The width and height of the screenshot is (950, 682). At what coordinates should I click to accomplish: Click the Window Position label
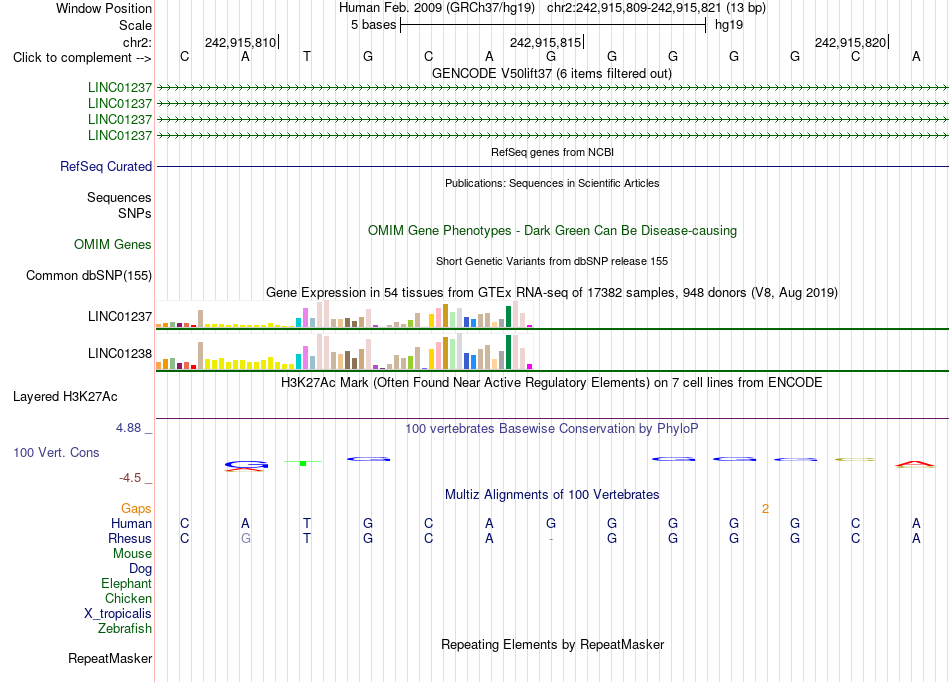coord(104,8)
